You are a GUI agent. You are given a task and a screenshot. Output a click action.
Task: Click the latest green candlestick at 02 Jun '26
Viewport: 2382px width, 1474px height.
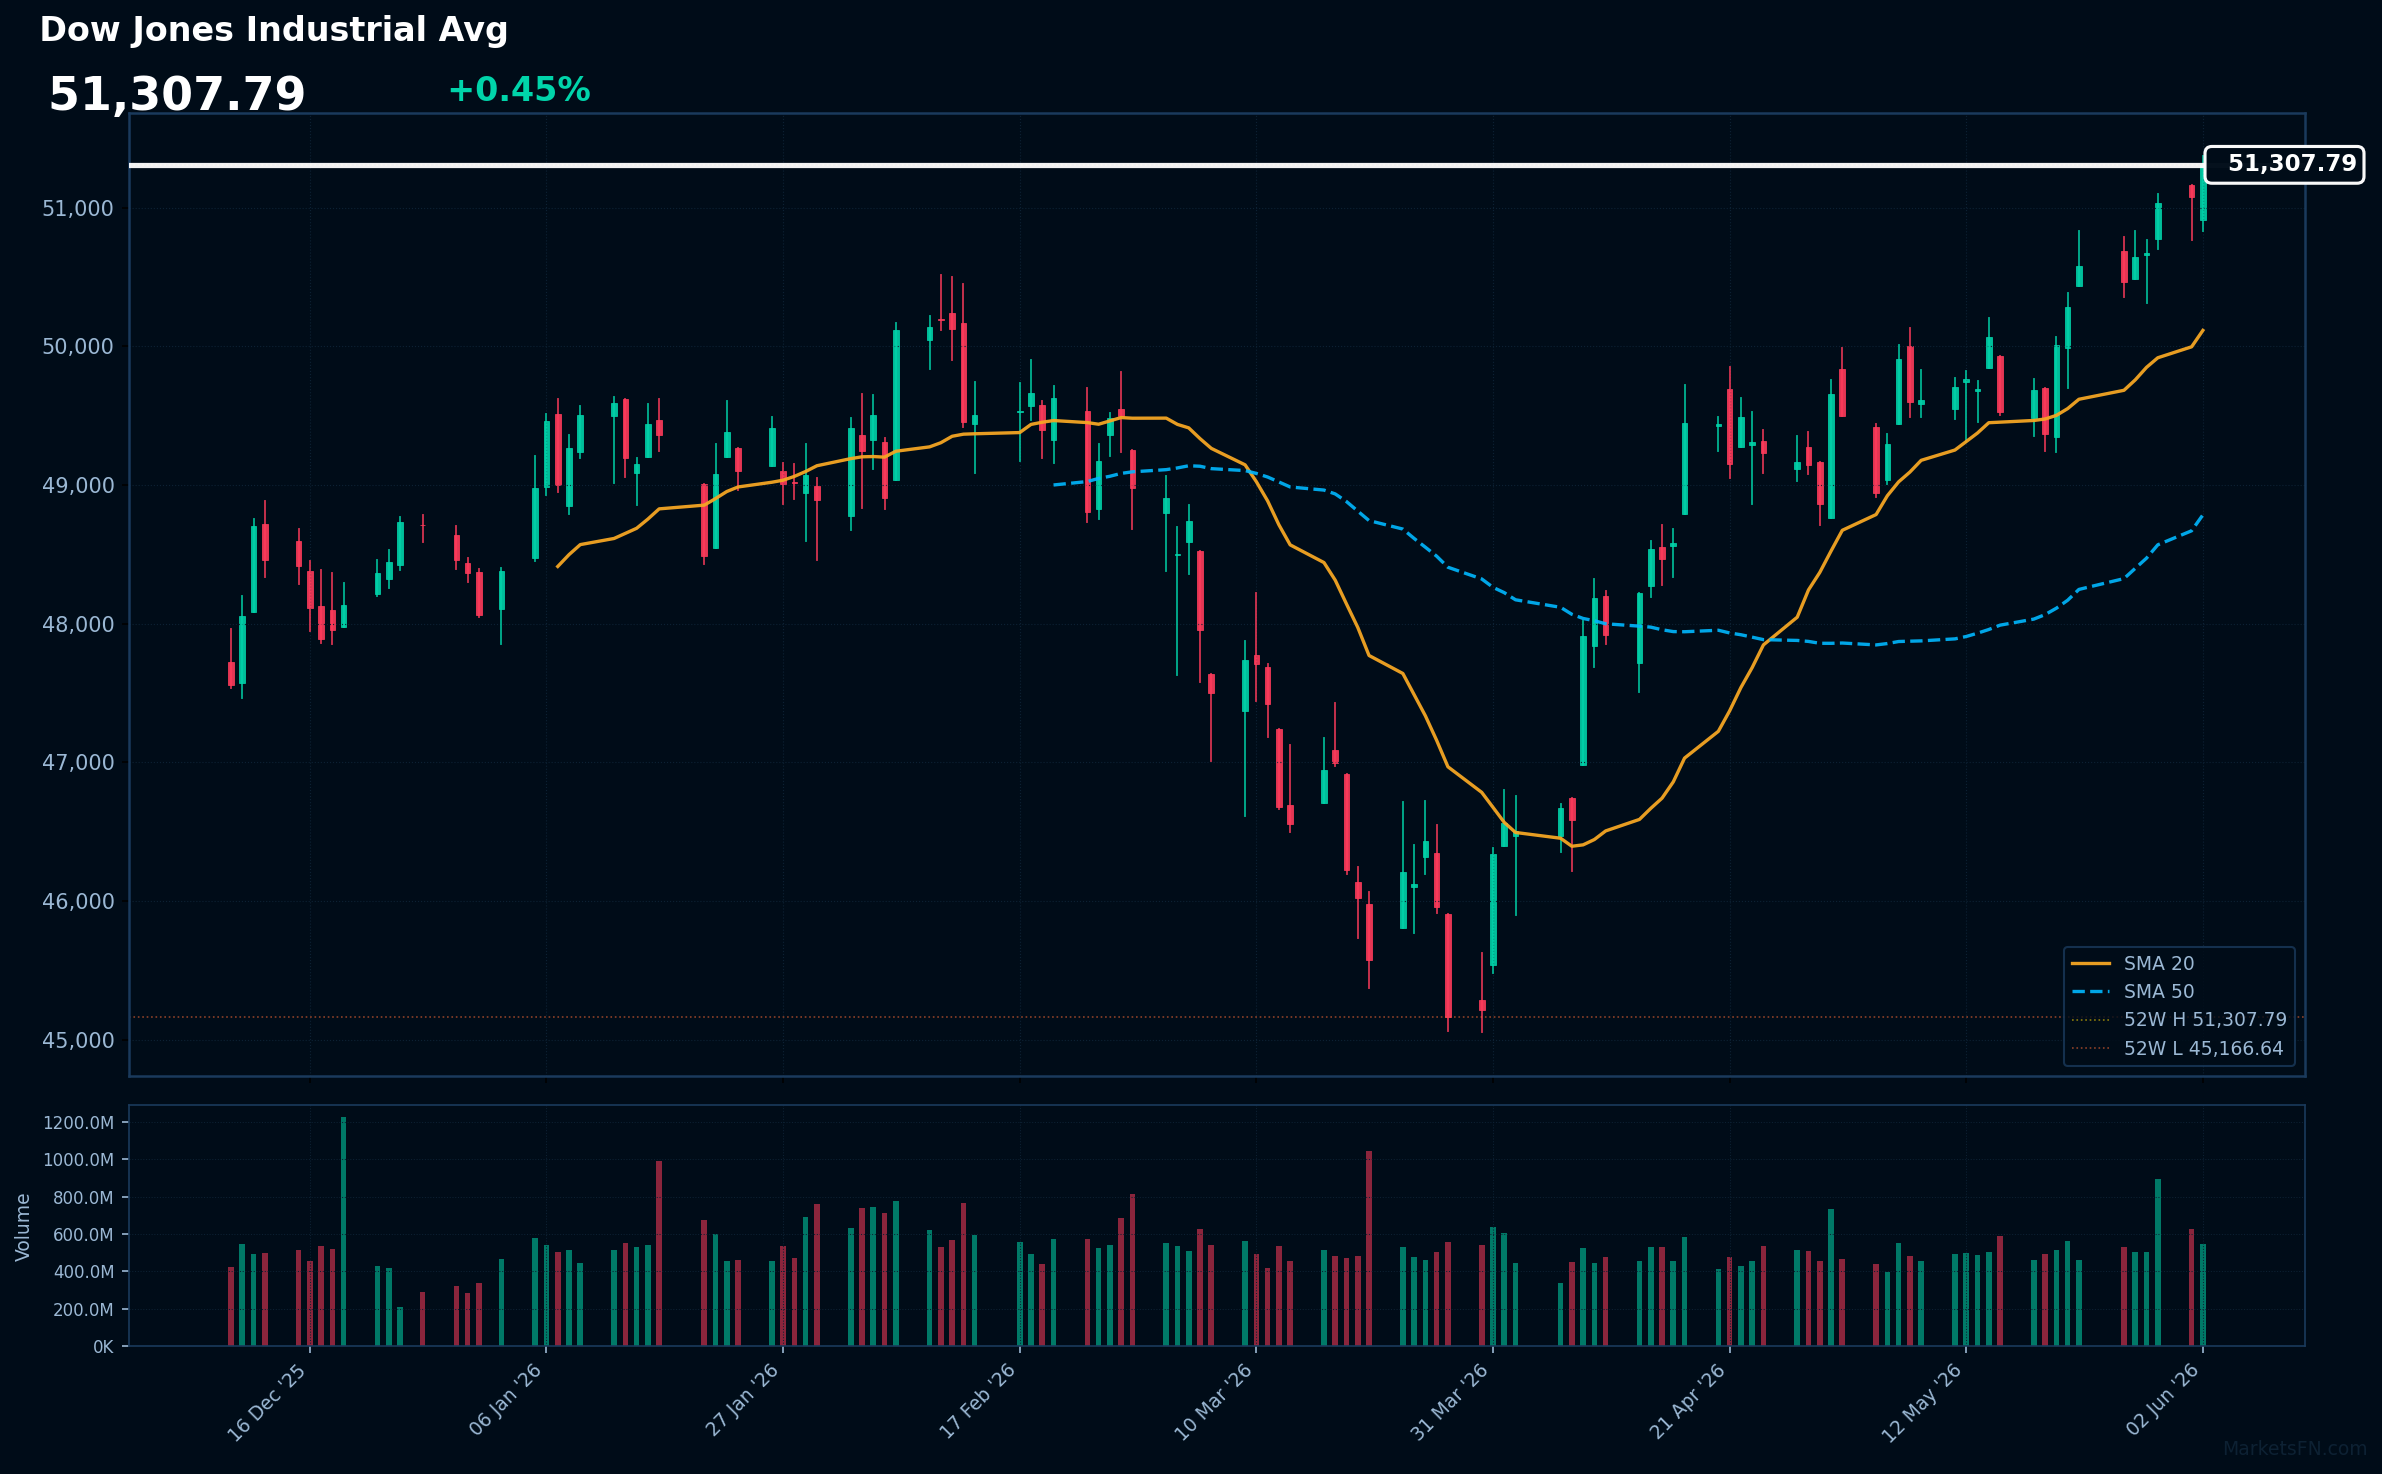pos(2203,194)
